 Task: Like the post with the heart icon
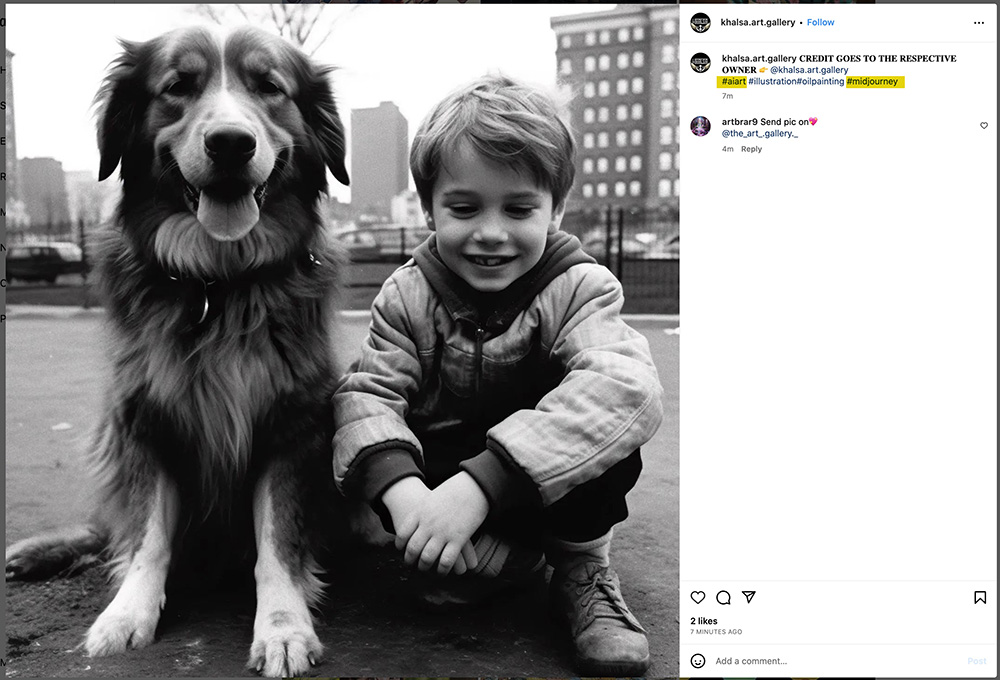tap(698, 597)
